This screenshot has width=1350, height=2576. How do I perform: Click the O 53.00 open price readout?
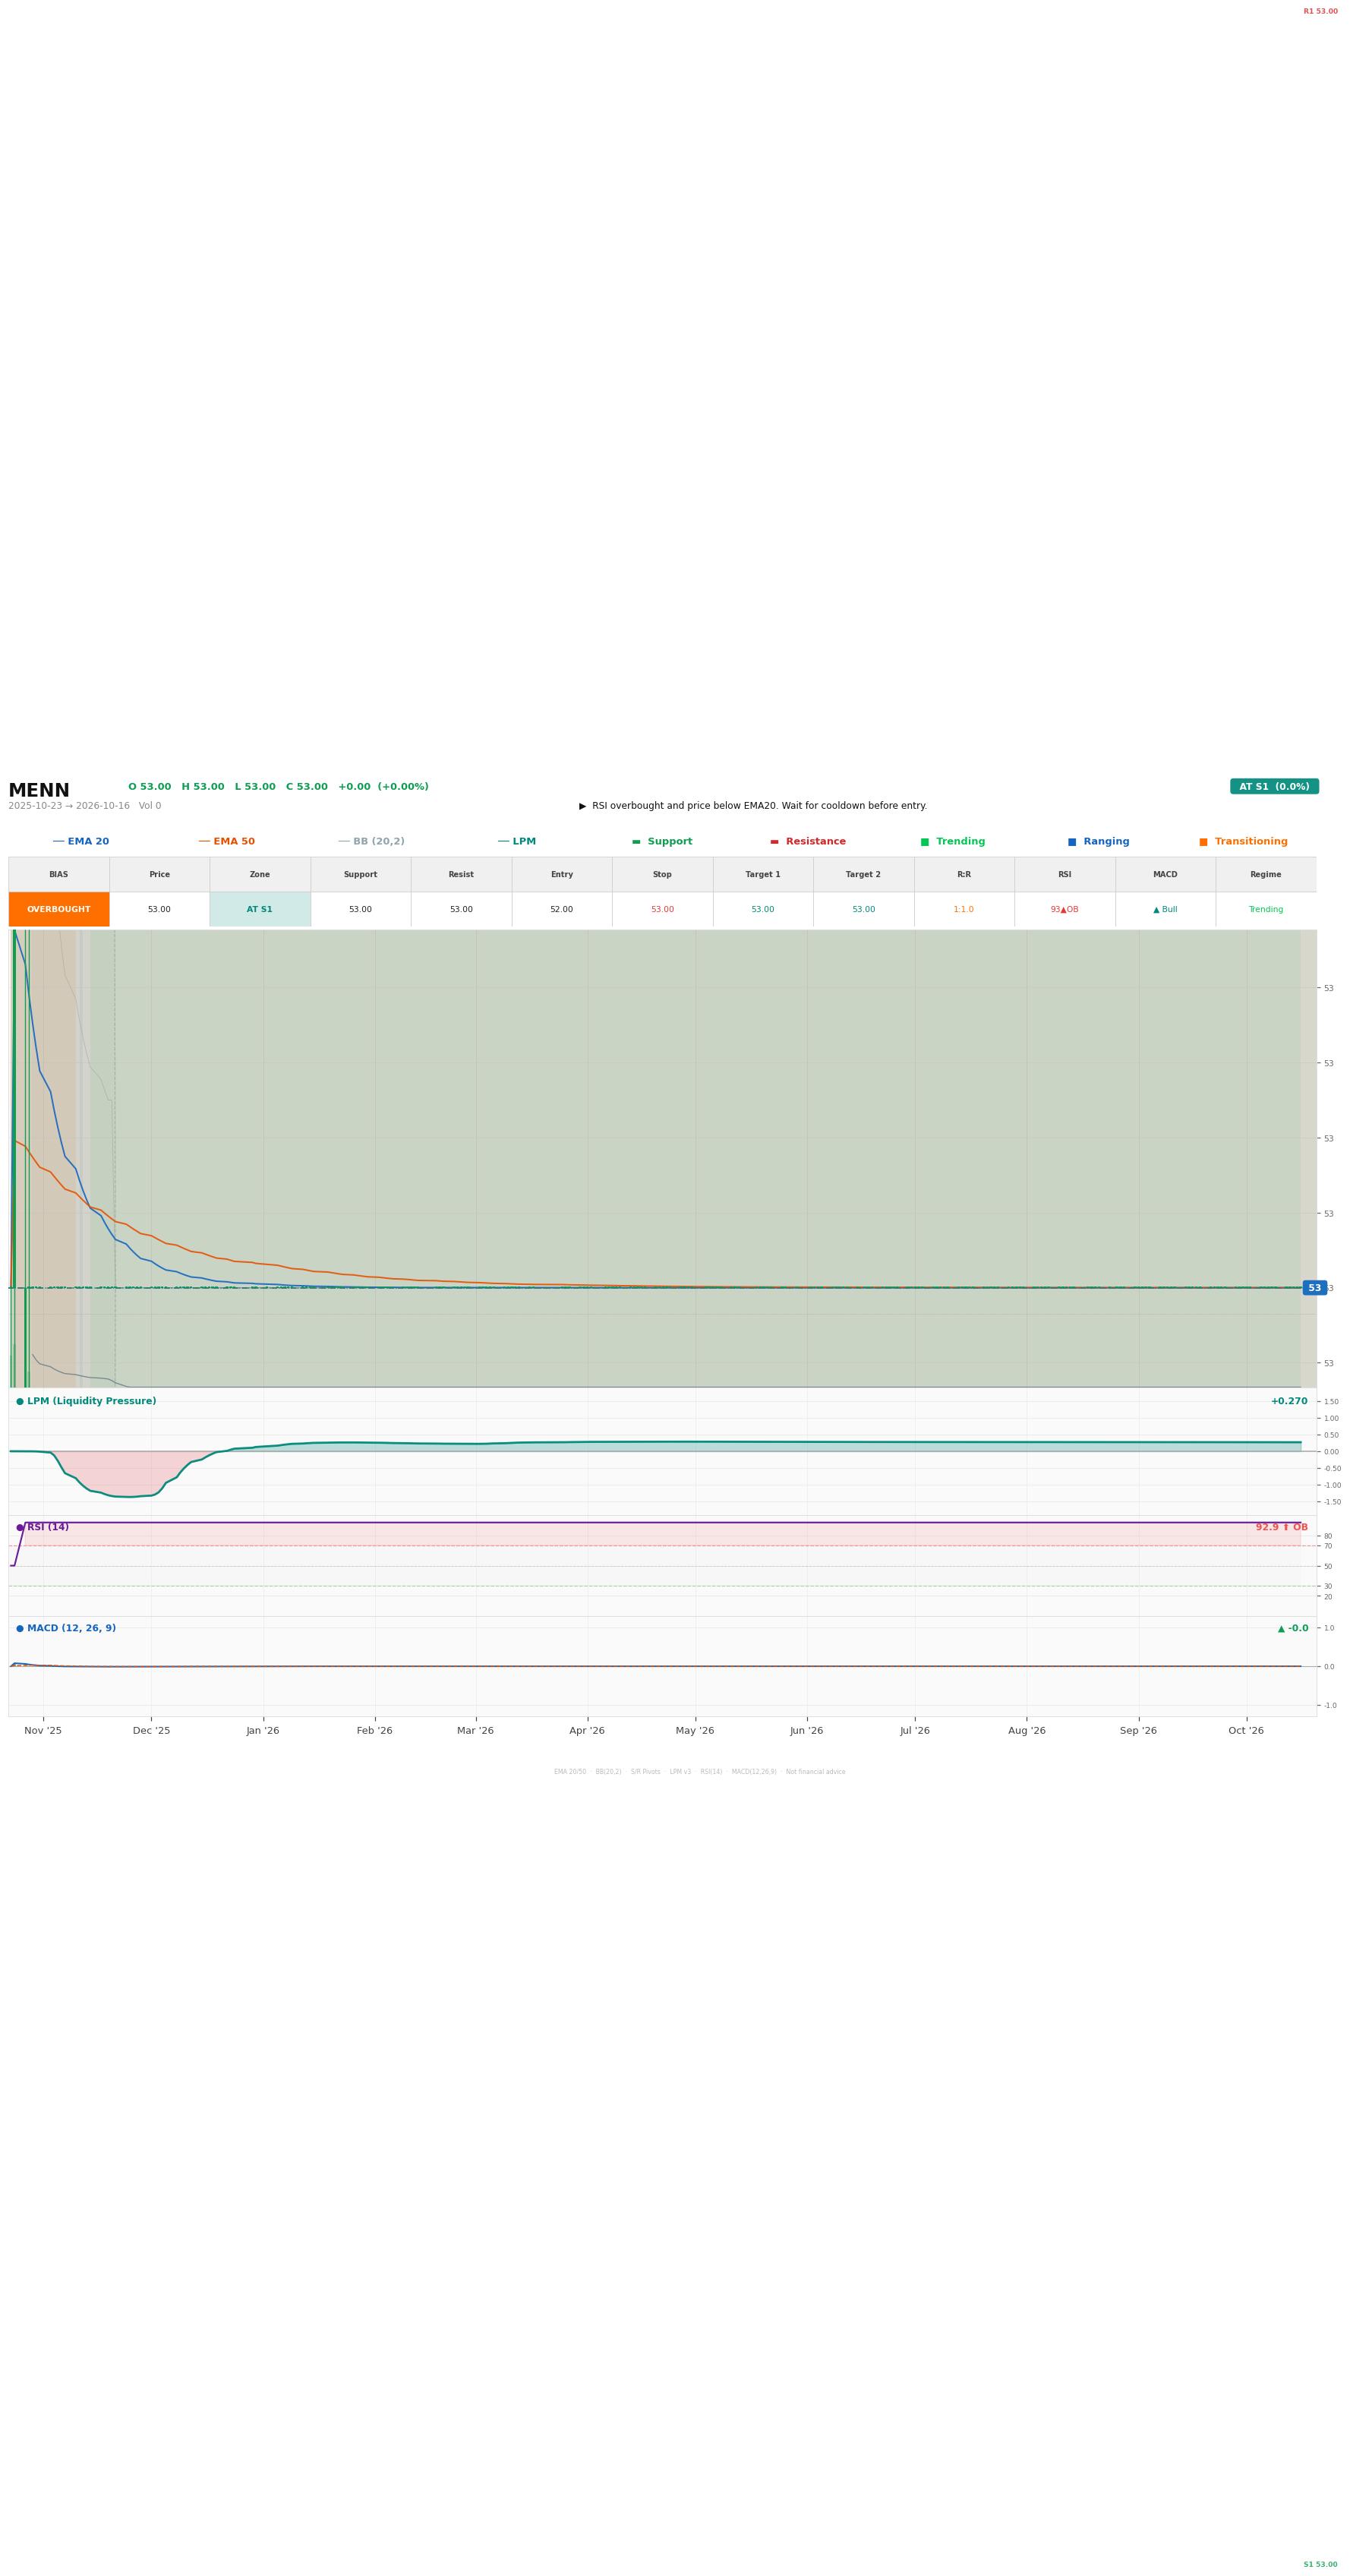click(149, 787)
